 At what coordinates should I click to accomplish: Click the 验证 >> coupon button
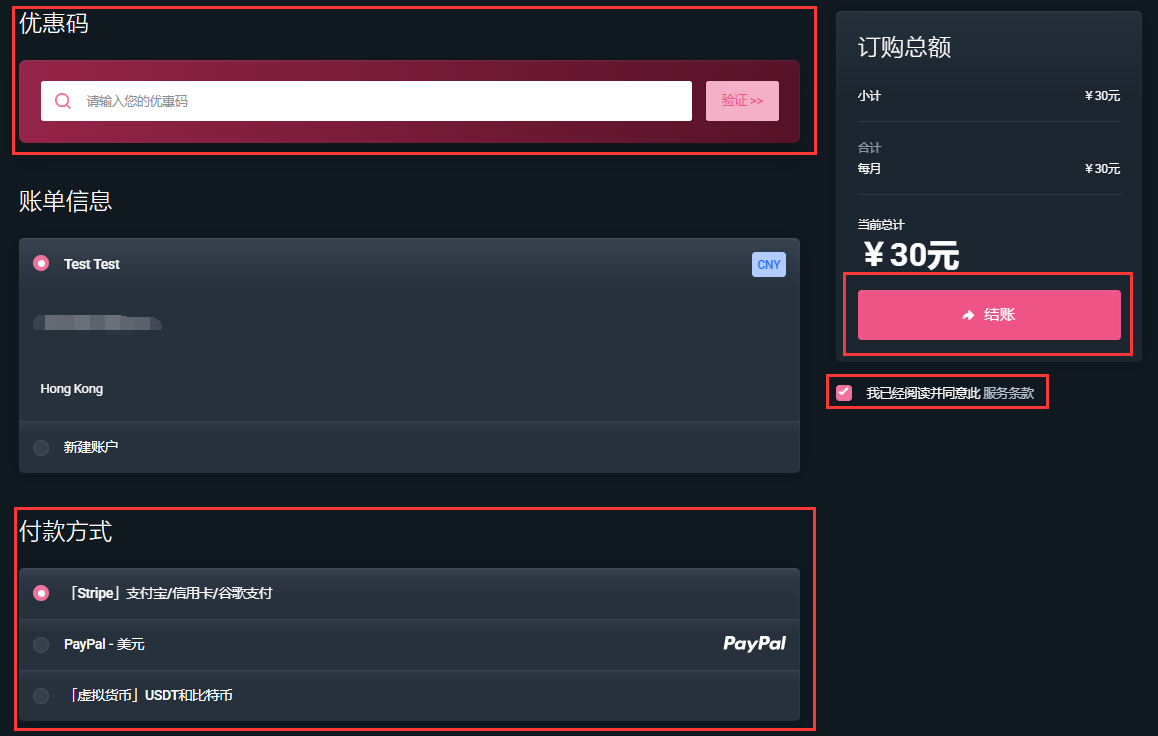[x=742, y=100]
